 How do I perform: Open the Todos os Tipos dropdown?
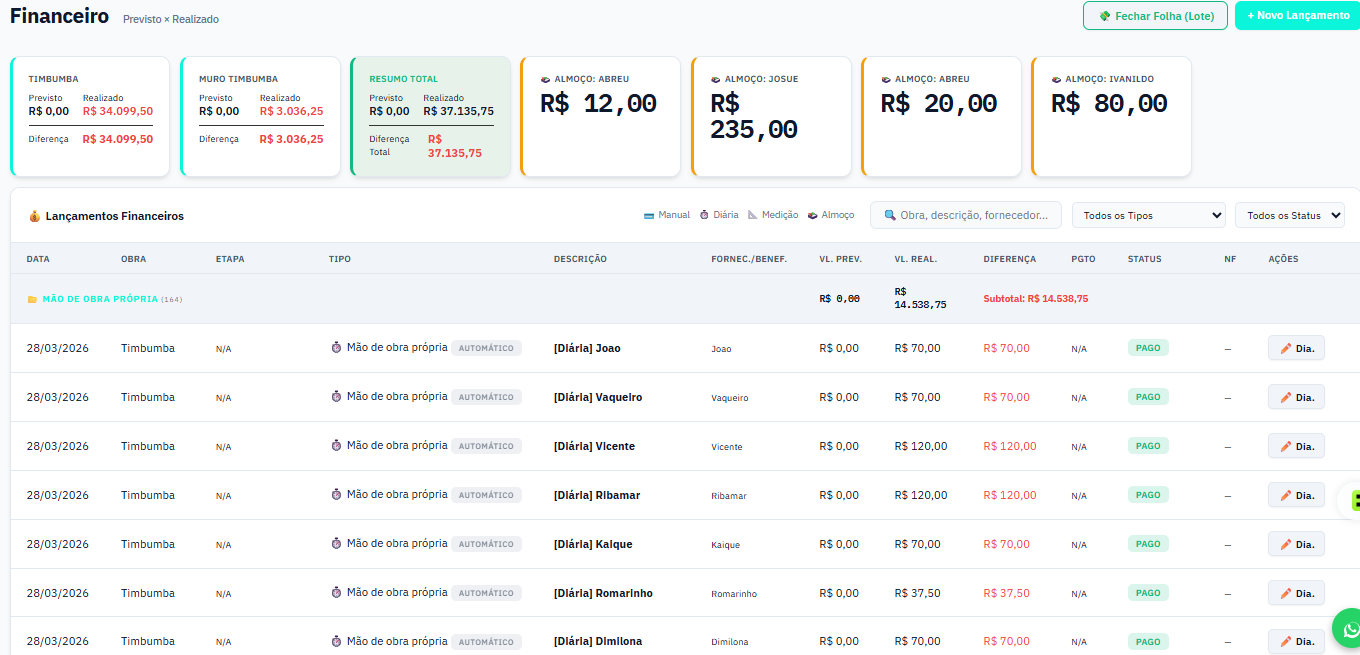(x=1148, y=215)
